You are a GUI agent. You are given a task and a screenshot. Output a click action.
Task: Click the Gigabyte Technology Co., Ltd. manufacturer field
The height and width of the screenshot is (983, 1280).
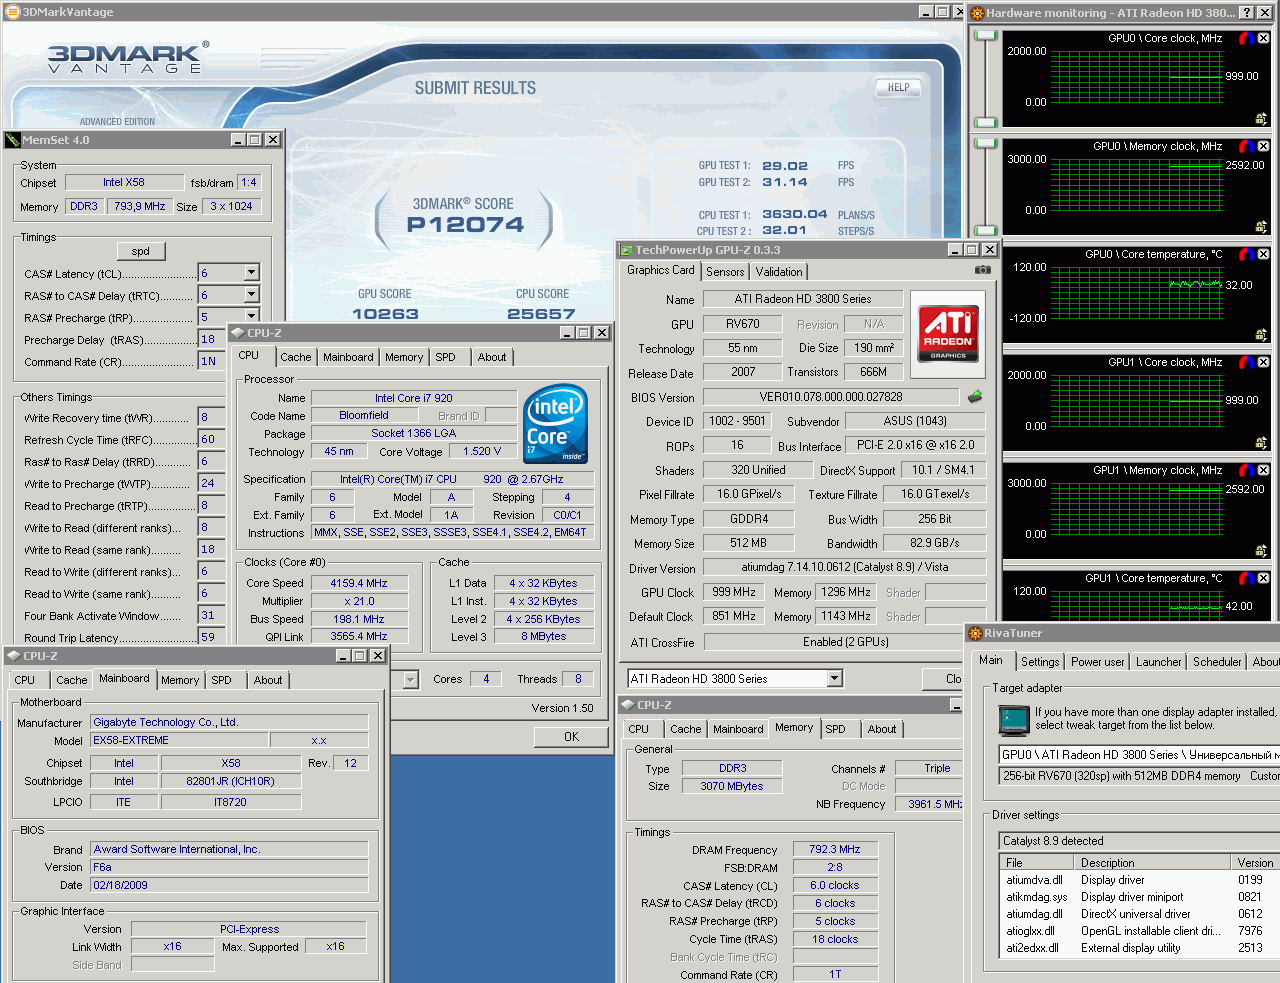tap(229, 722)
